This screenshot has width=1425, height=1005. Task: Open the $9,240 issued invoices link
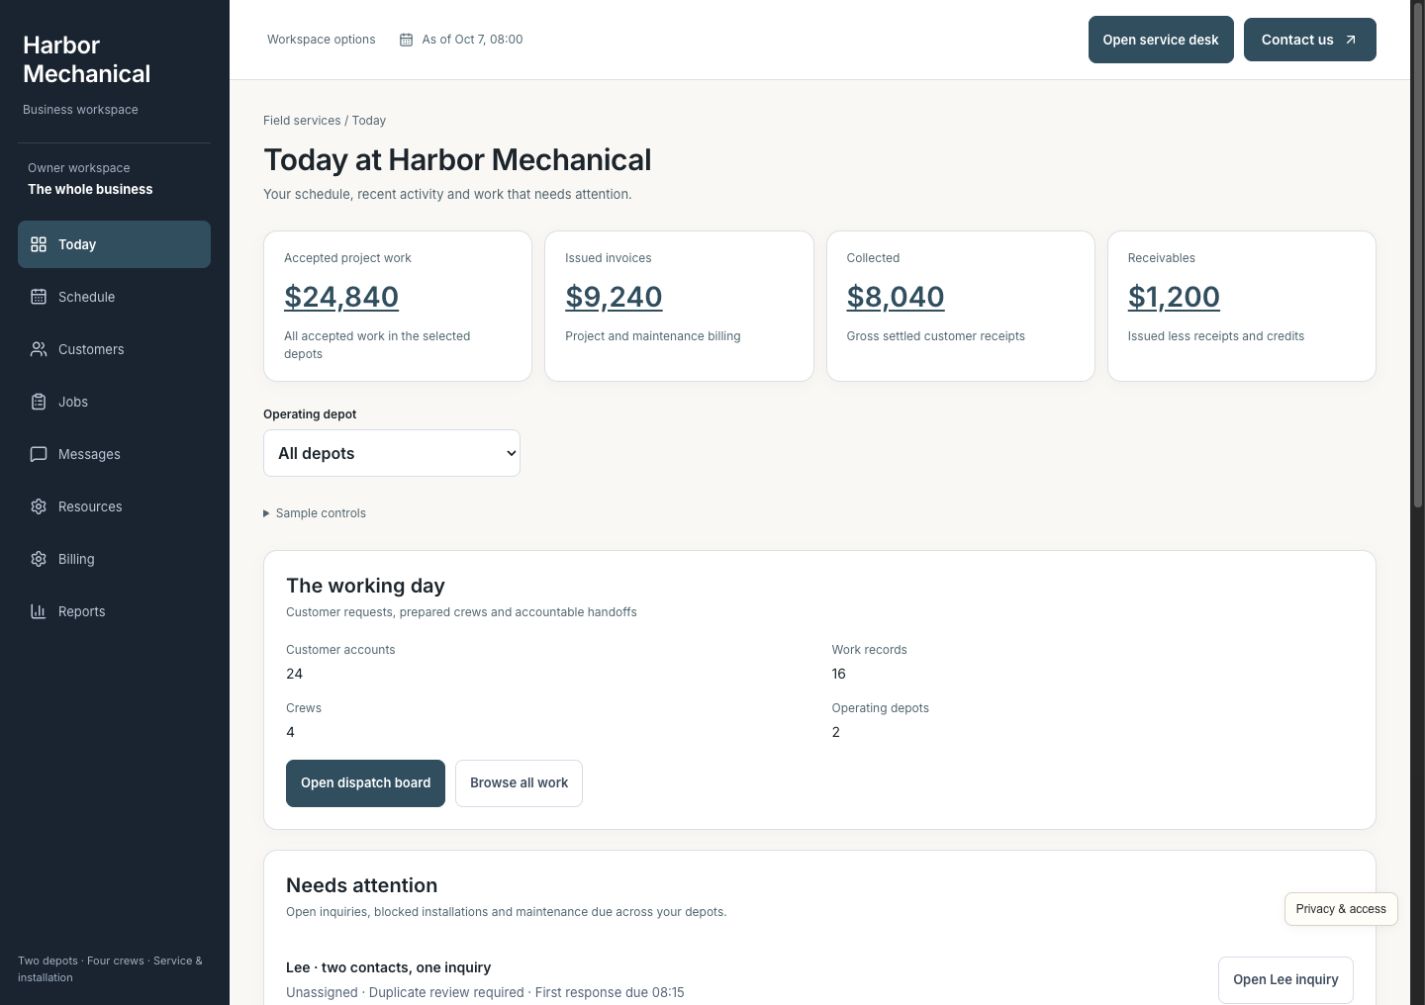(x=613, y=297)
